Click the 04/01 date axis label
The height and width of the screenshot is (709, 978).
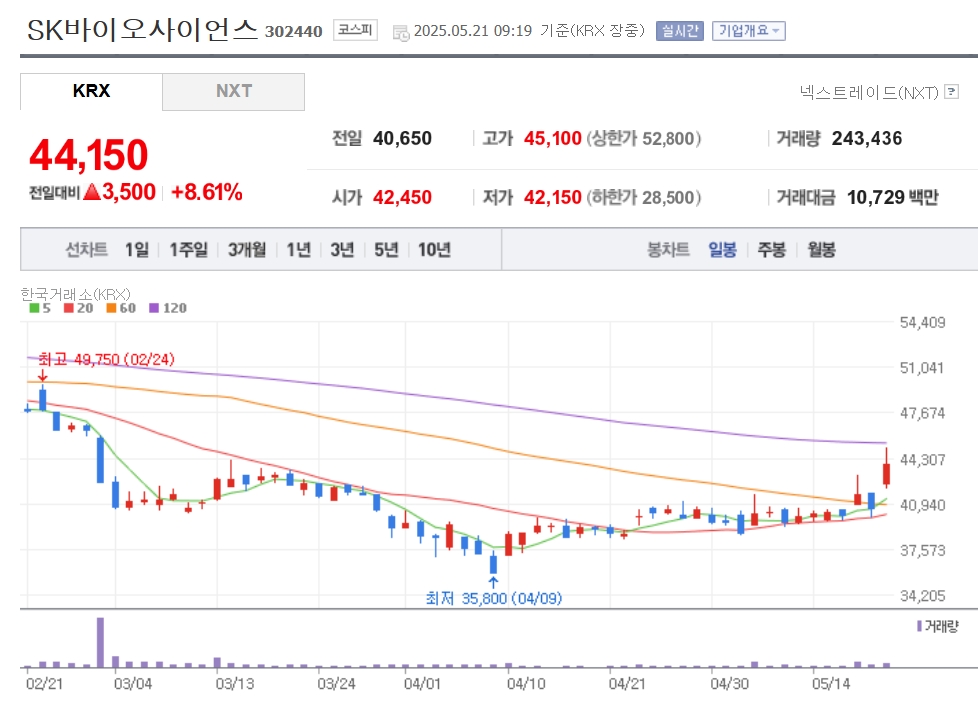click(422, 683)
